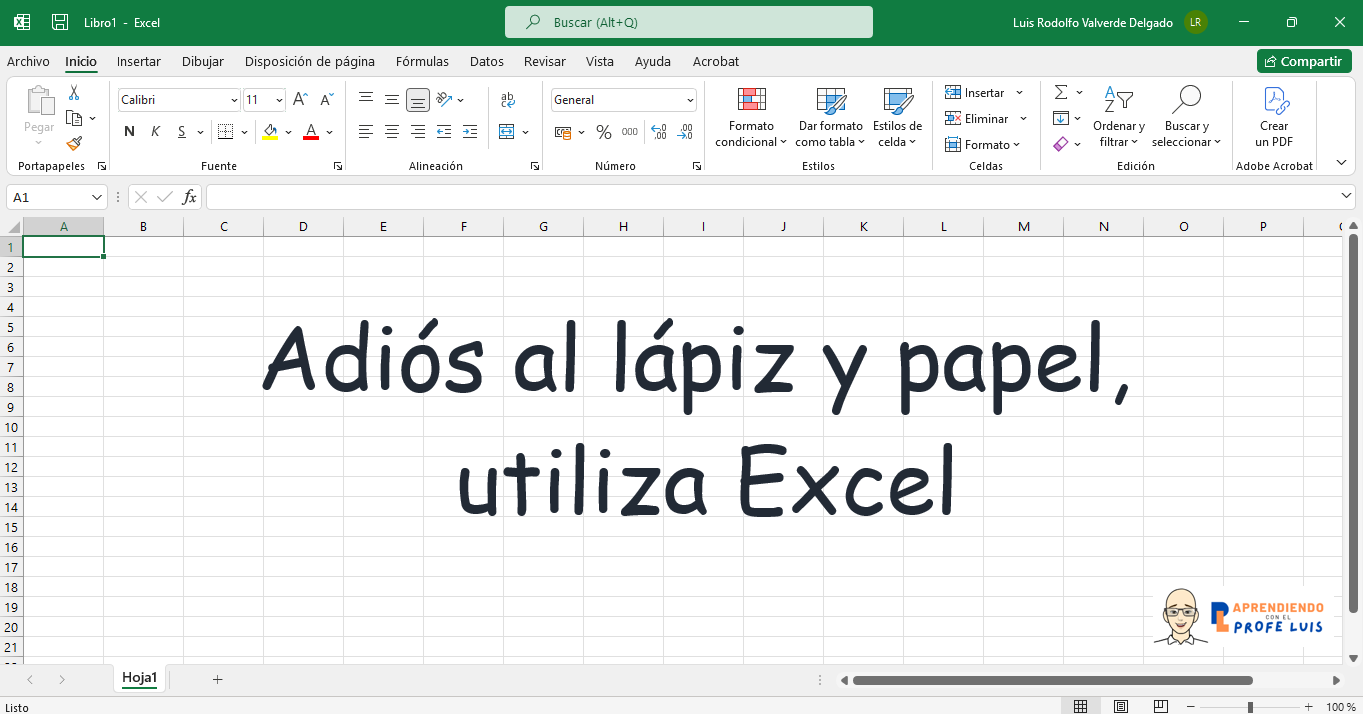This screenshot has width=1363, height=714.
Task: Click the Insert Function fx icon
Action: (189, 197)
